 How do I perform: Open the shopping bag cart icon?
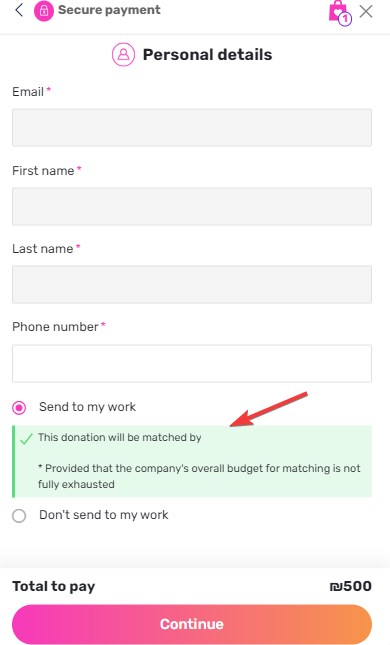pyautogui.click(x=337, y=11)
